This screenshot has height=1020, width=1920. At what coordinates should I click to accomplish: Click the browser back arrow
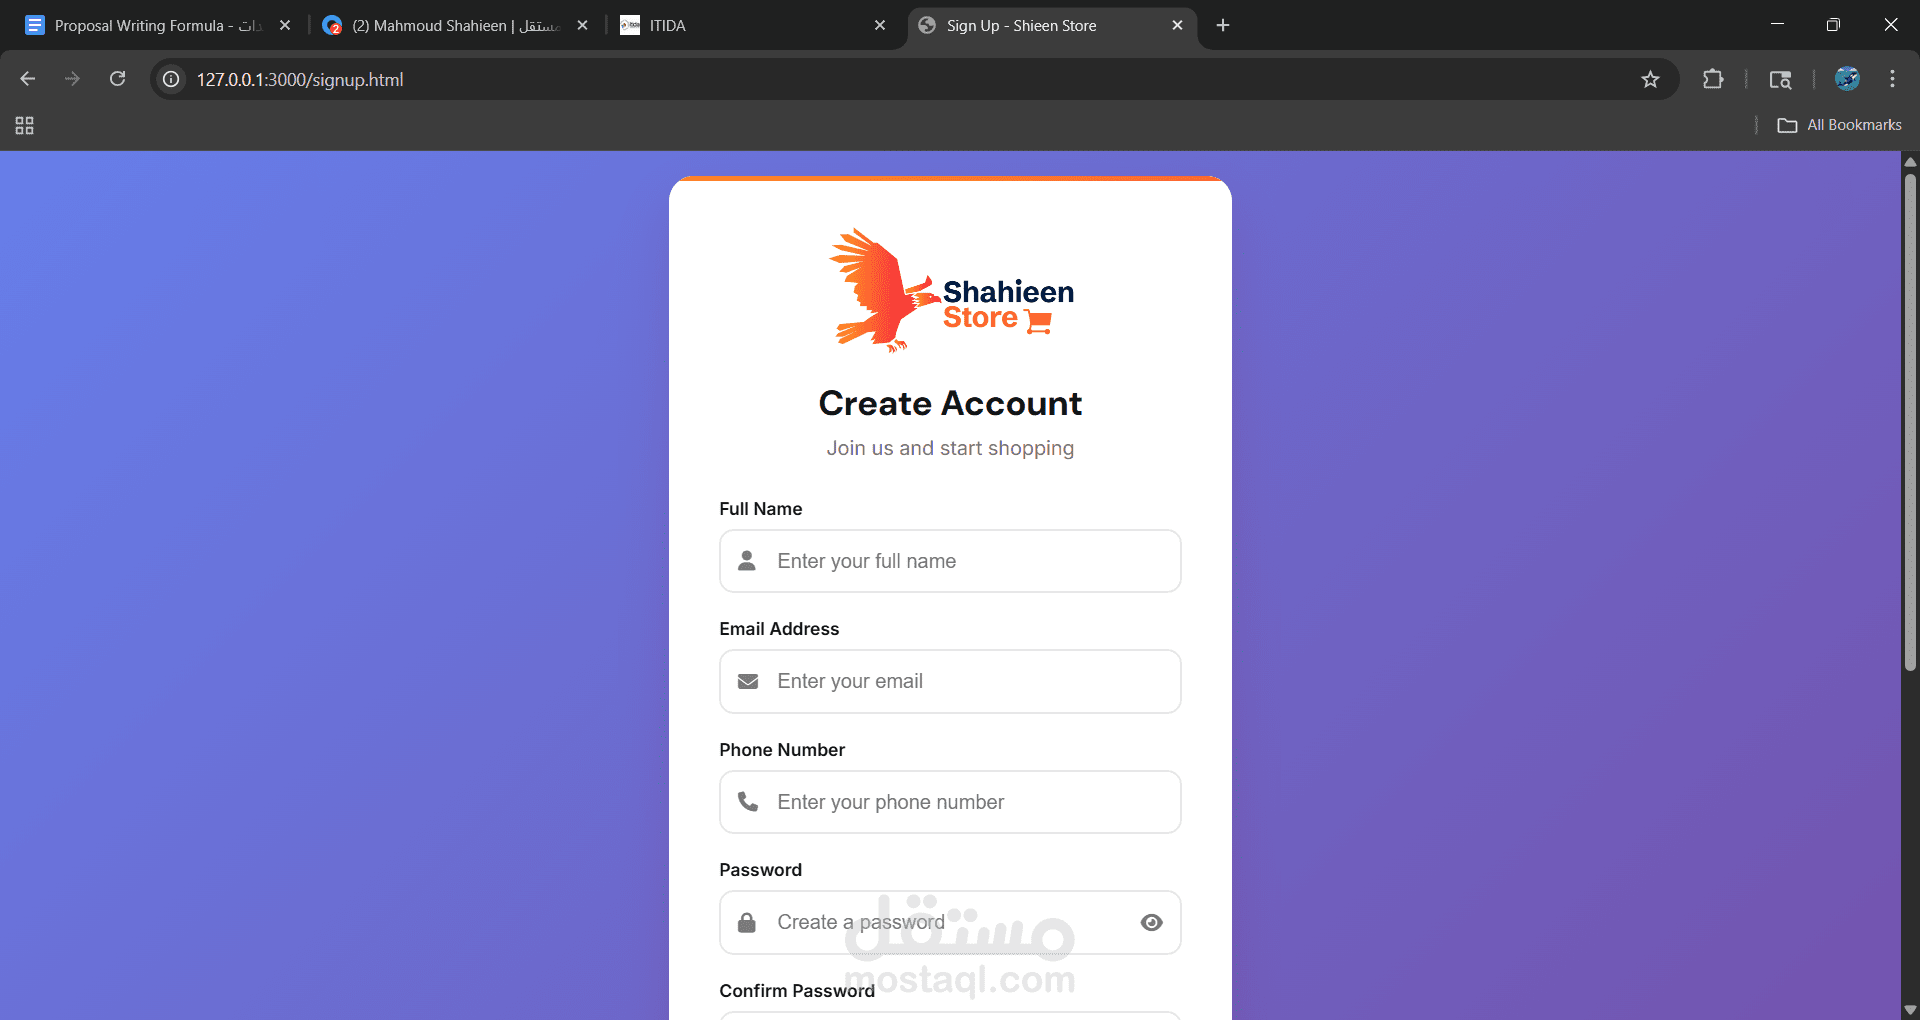click(28, 79)
